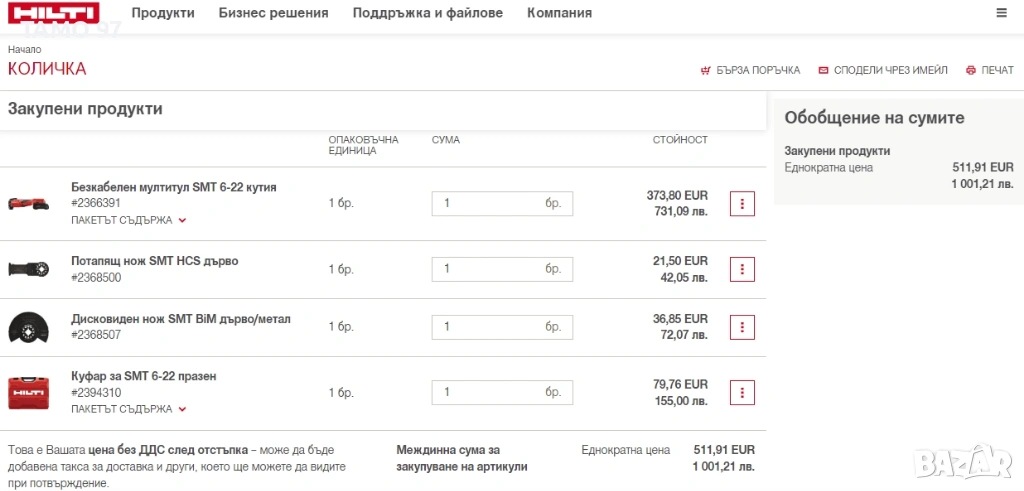Screen dimensions: 1024x491
Task: Open the Бизнес решения menu
Action: (273, 13)
